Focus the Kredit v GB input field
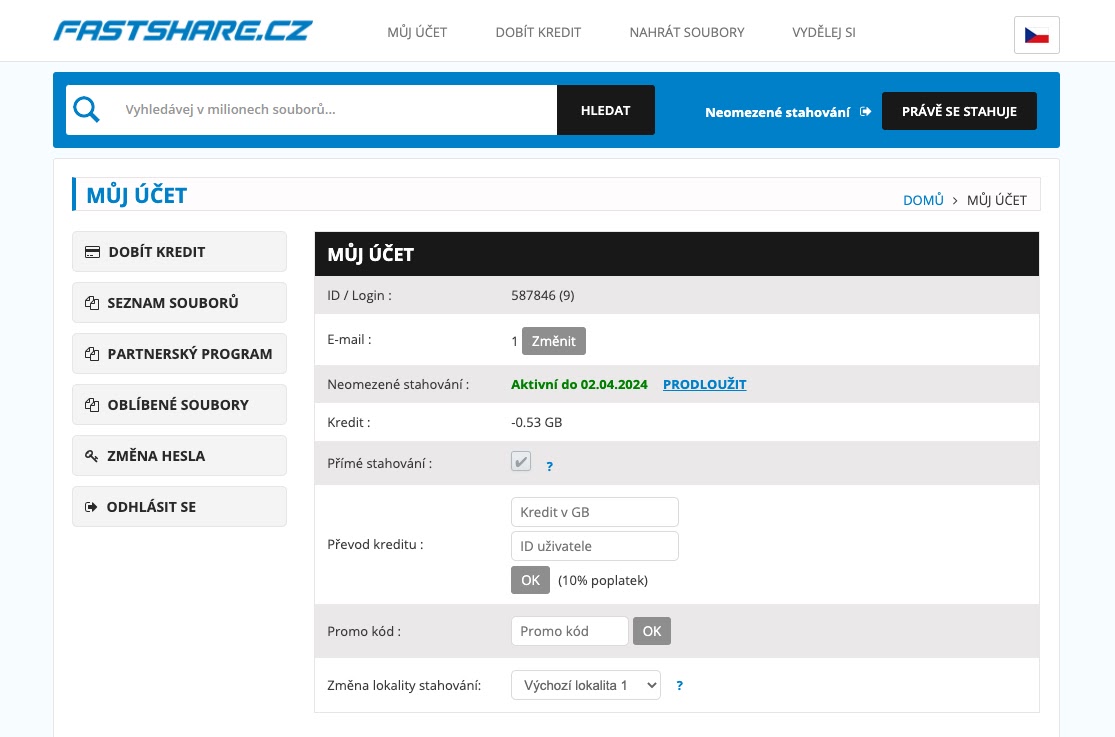This screenshot has width=1115, height=737. point(594,512)
